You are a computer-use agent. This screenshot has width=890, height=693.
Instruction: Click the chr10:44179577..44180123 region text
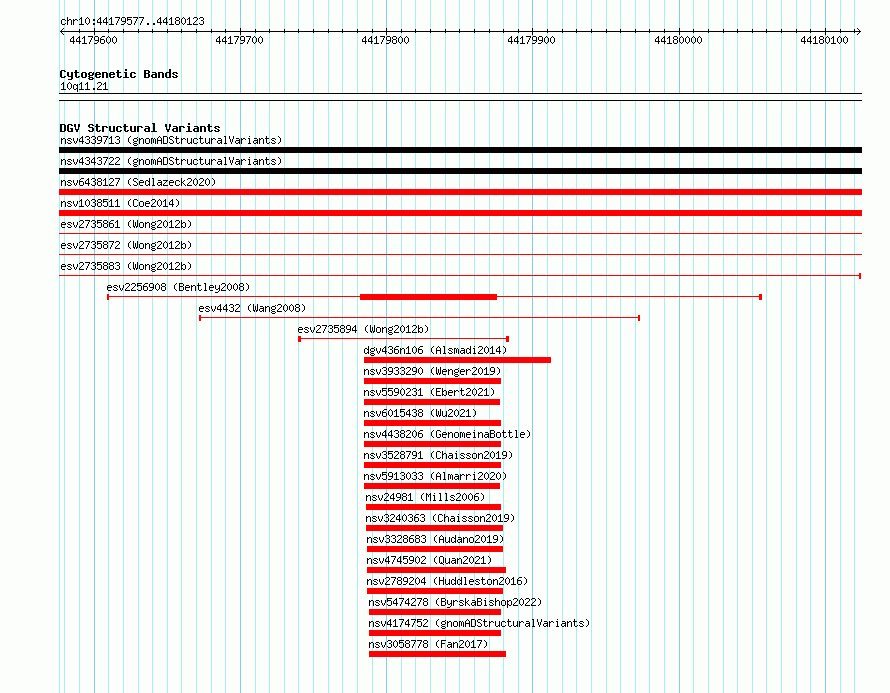coord(132,21)
